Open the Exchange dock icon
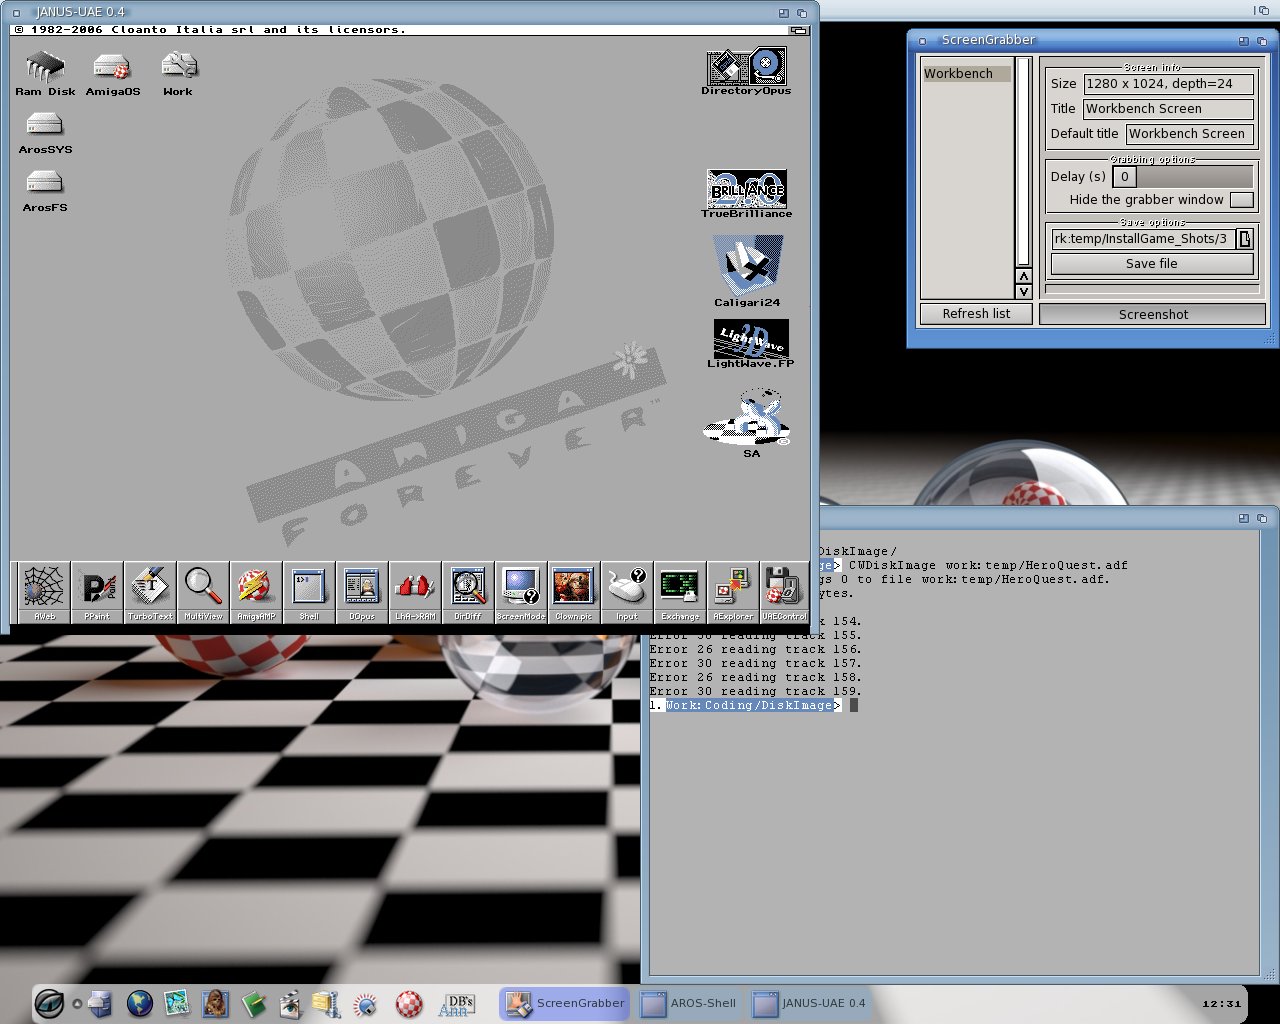Viewport: 1280px width, 1024px height. click(x=680, y=587)
